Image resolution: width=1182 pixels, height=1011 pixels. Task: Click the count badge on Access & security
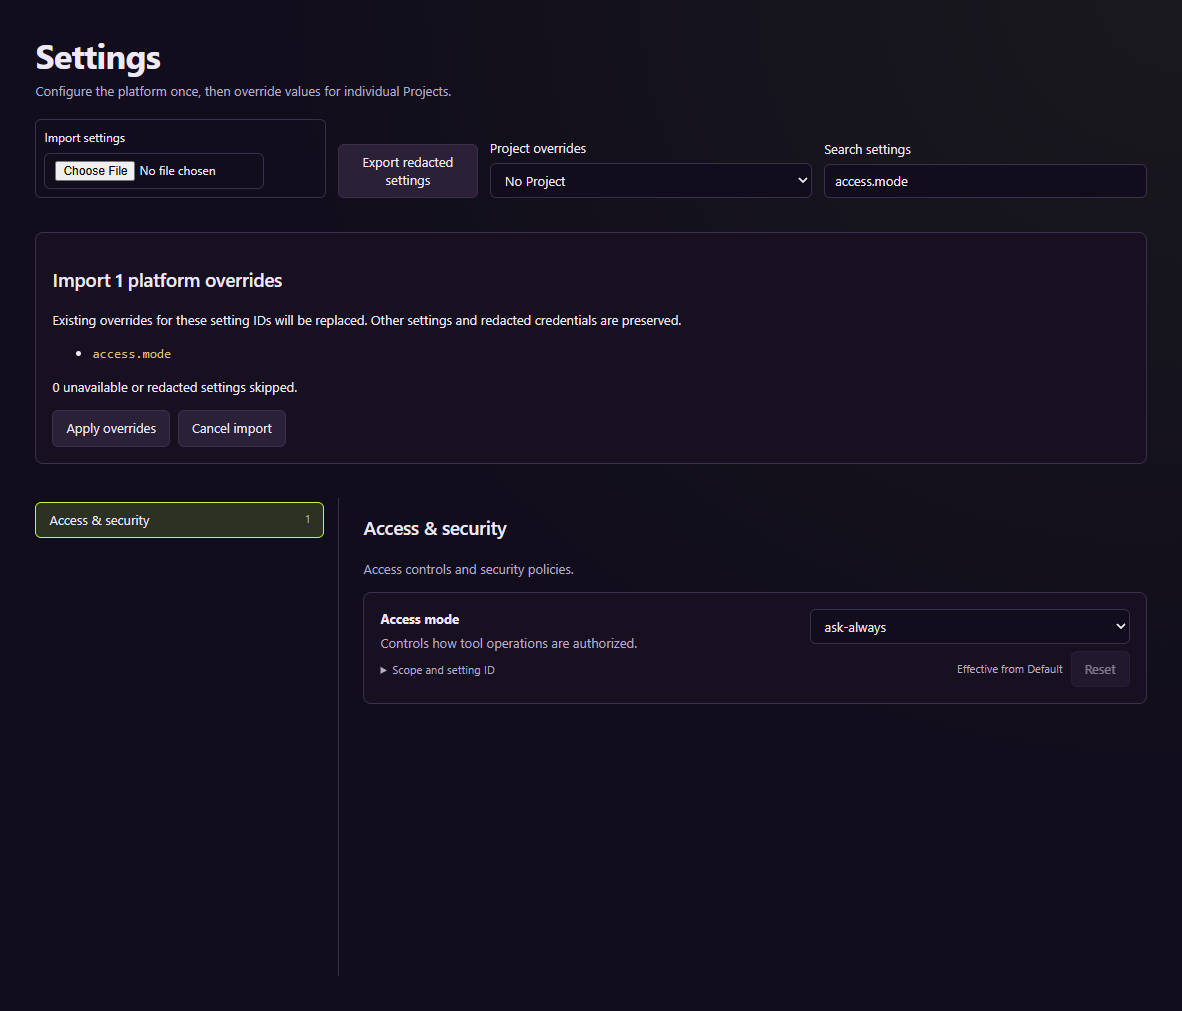point(308,519)
